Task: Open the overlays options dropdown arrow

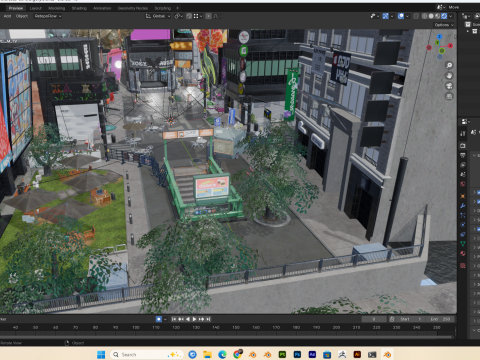Action: pyautogui.click(x=407, y=16)
